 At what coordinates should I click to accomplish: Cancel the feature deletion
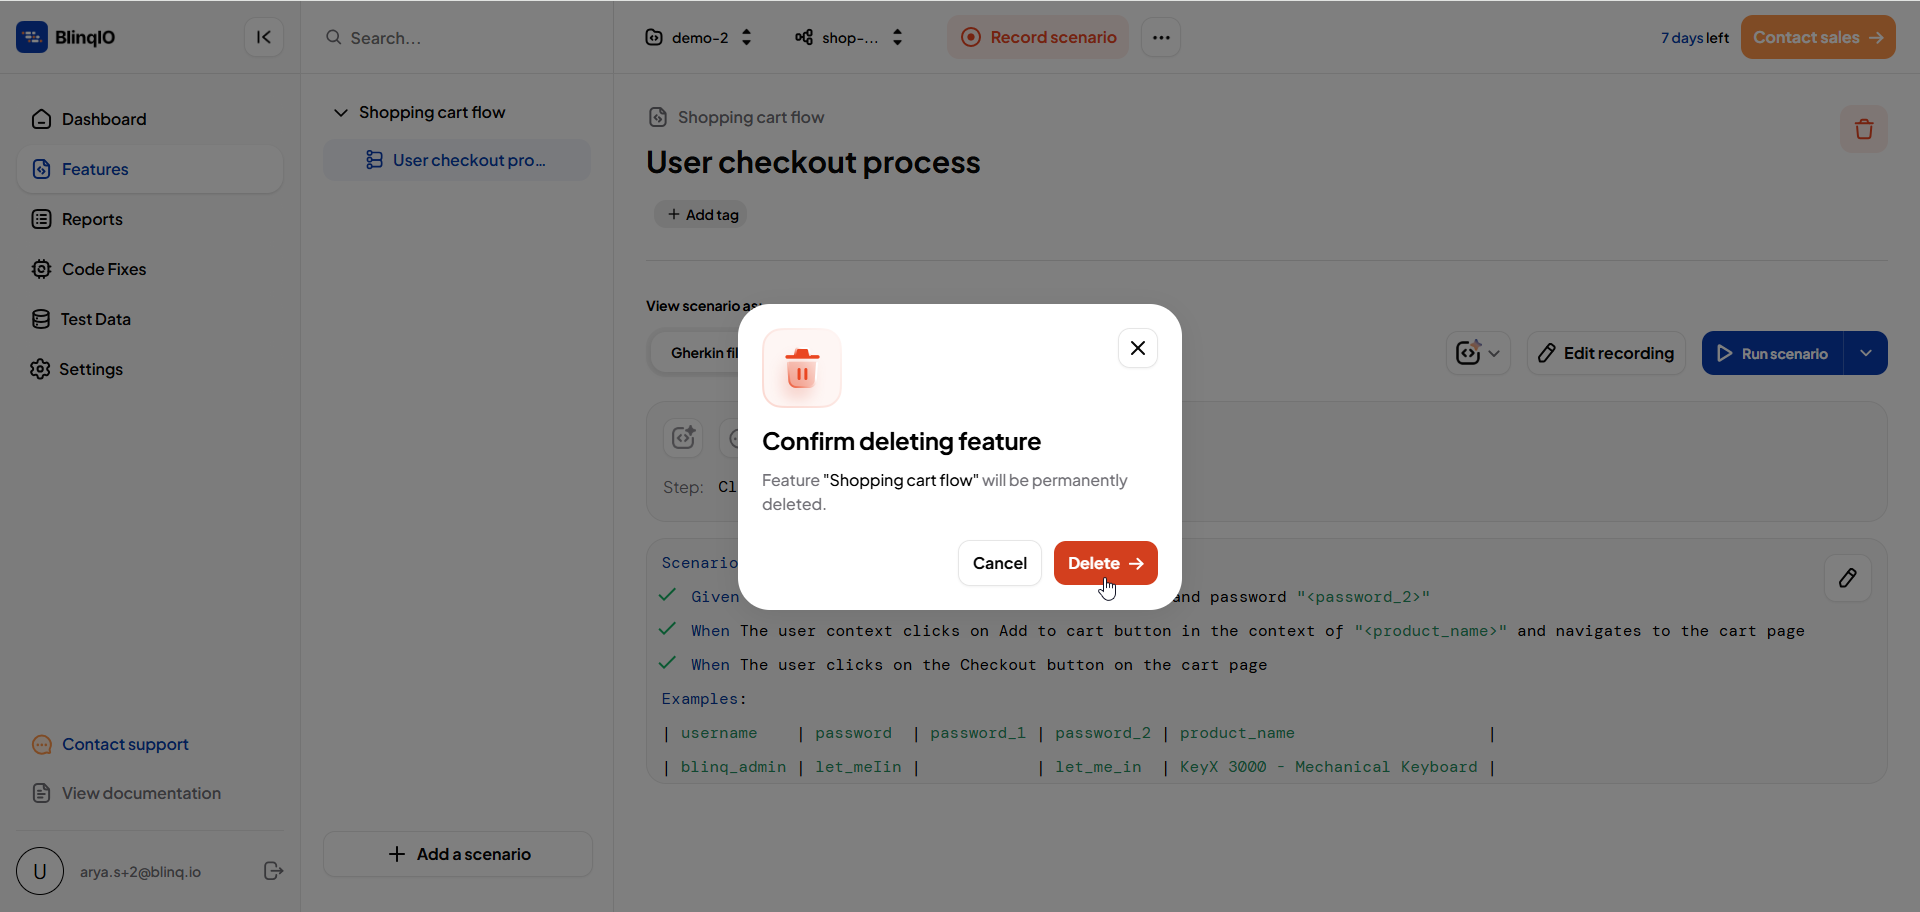(x=999, y=563)
